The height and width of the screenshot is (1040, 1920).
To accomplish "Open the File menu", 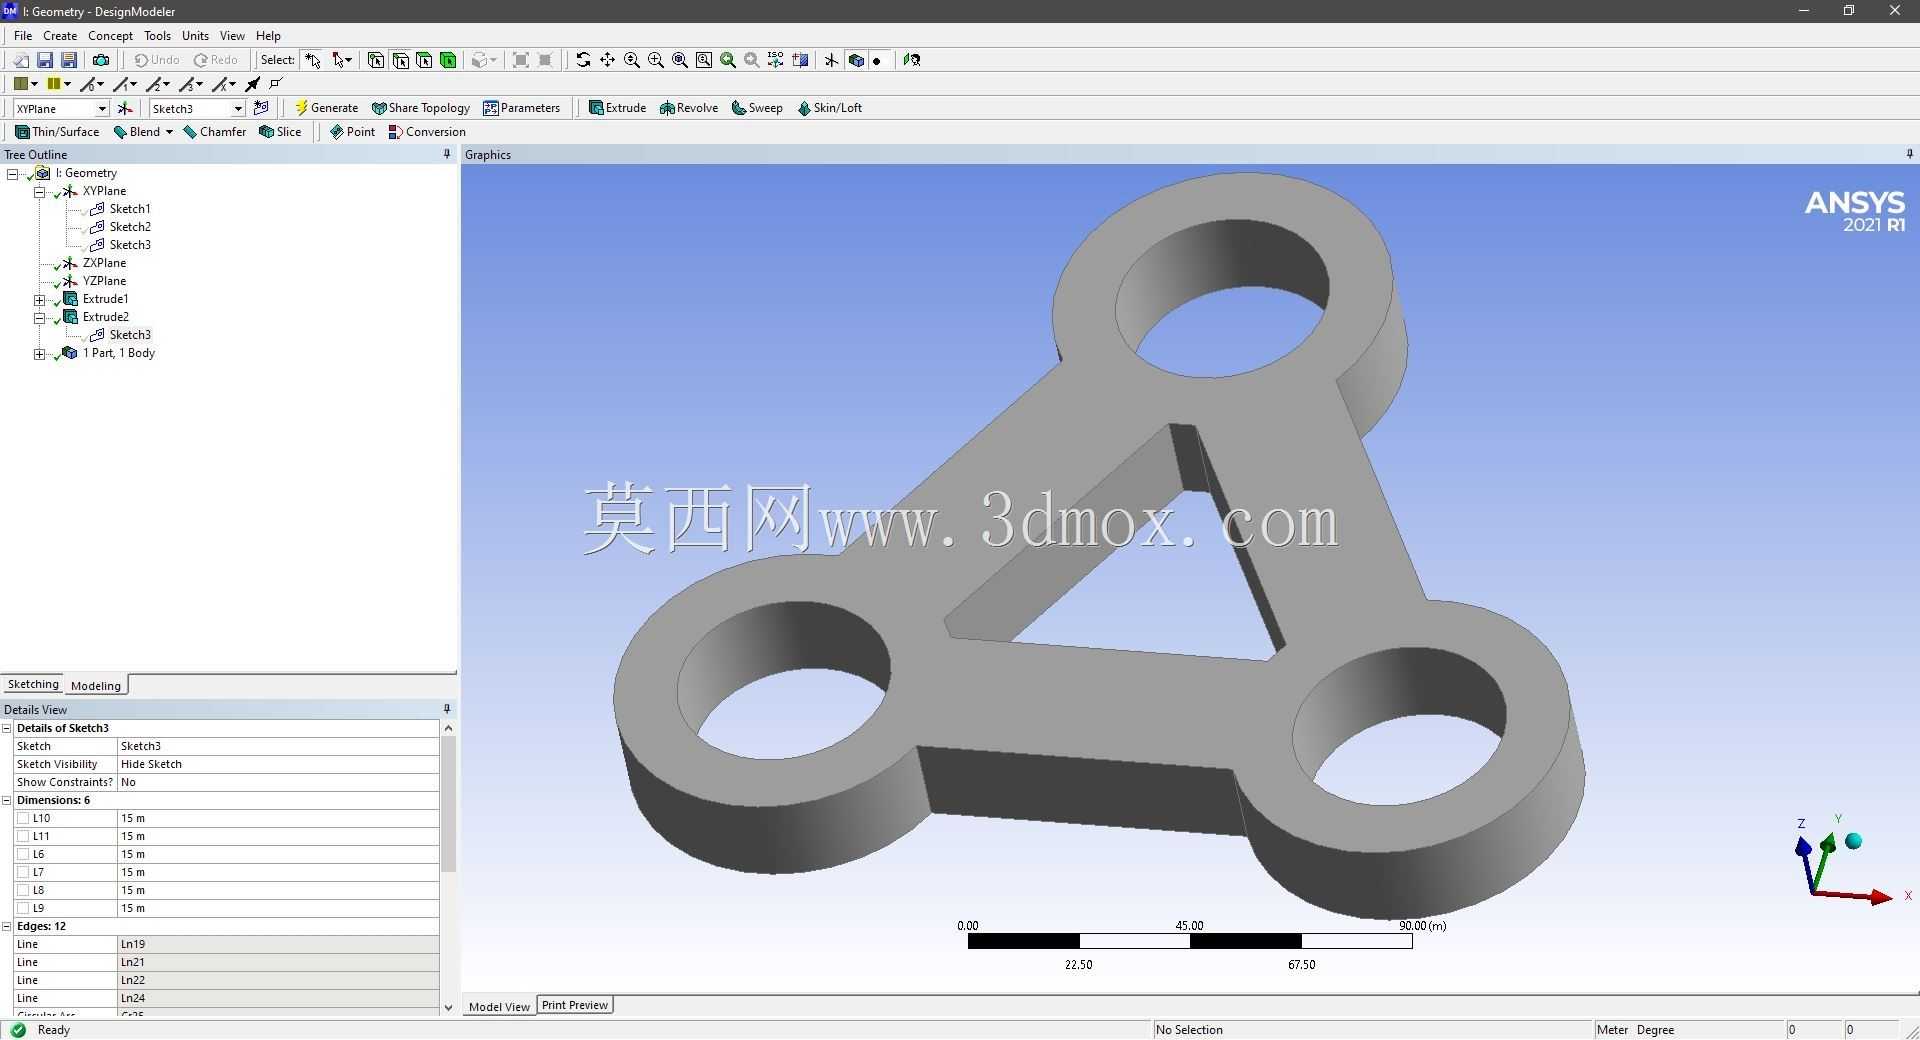I will 23,35.
